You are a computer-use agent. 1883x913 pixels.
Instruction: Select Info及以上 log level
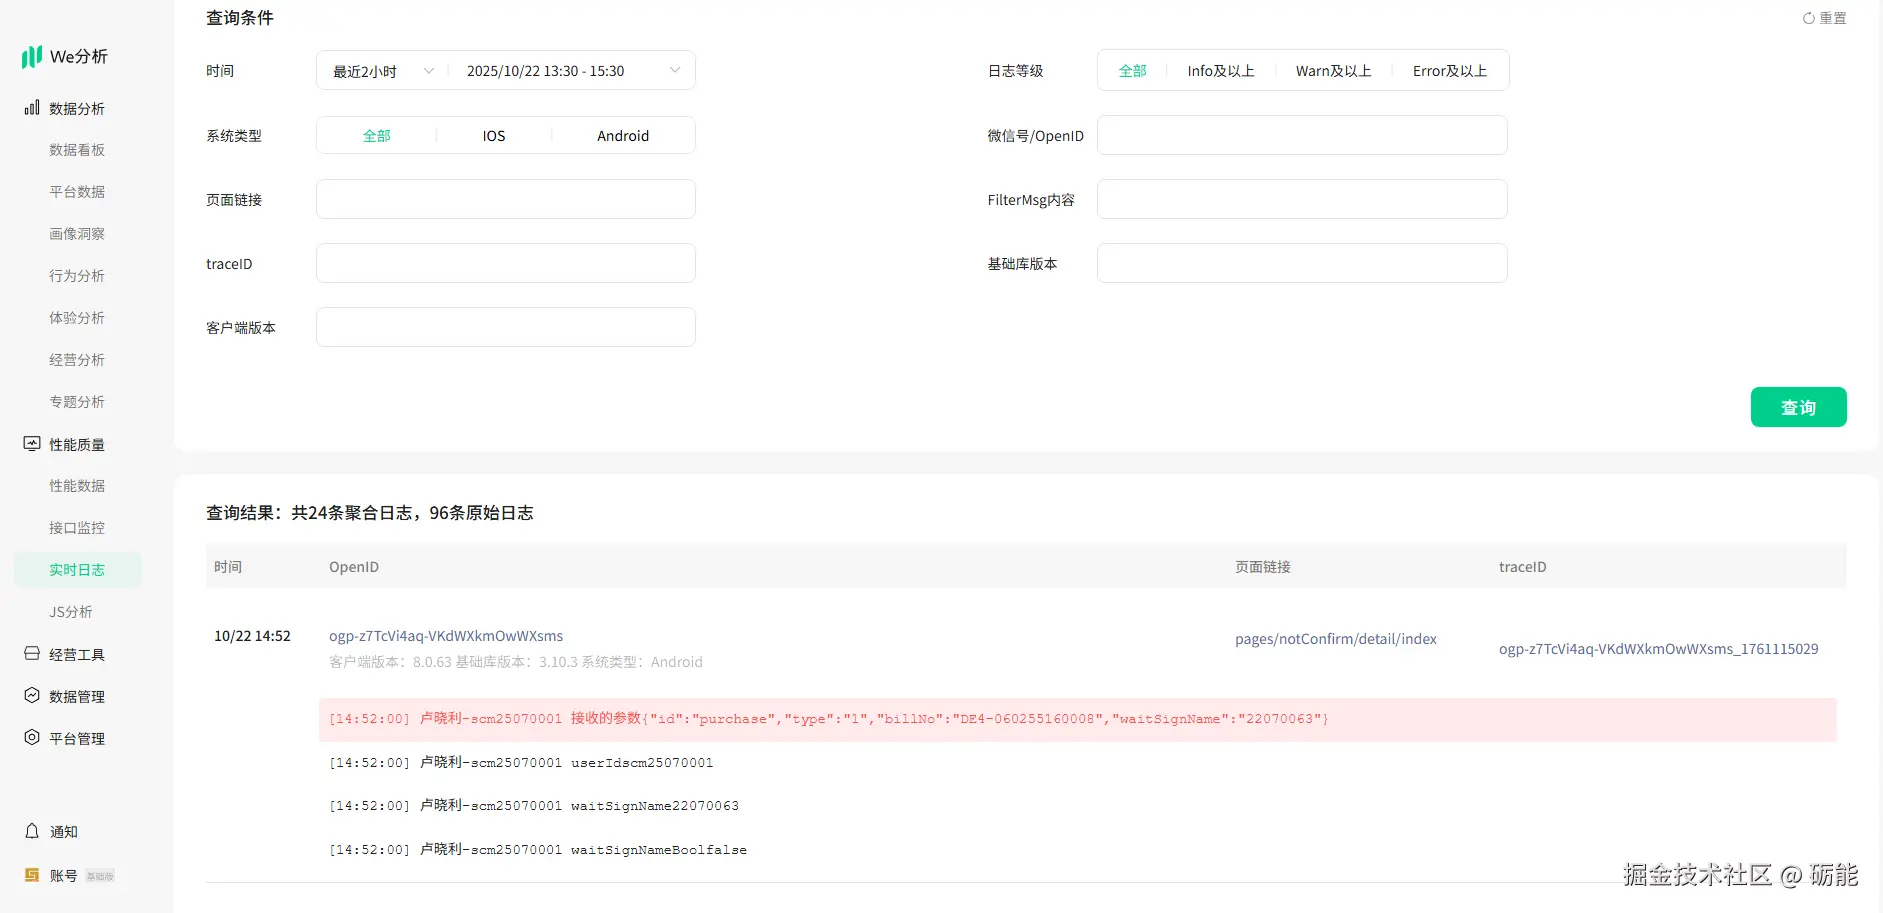pos(1221,71)
